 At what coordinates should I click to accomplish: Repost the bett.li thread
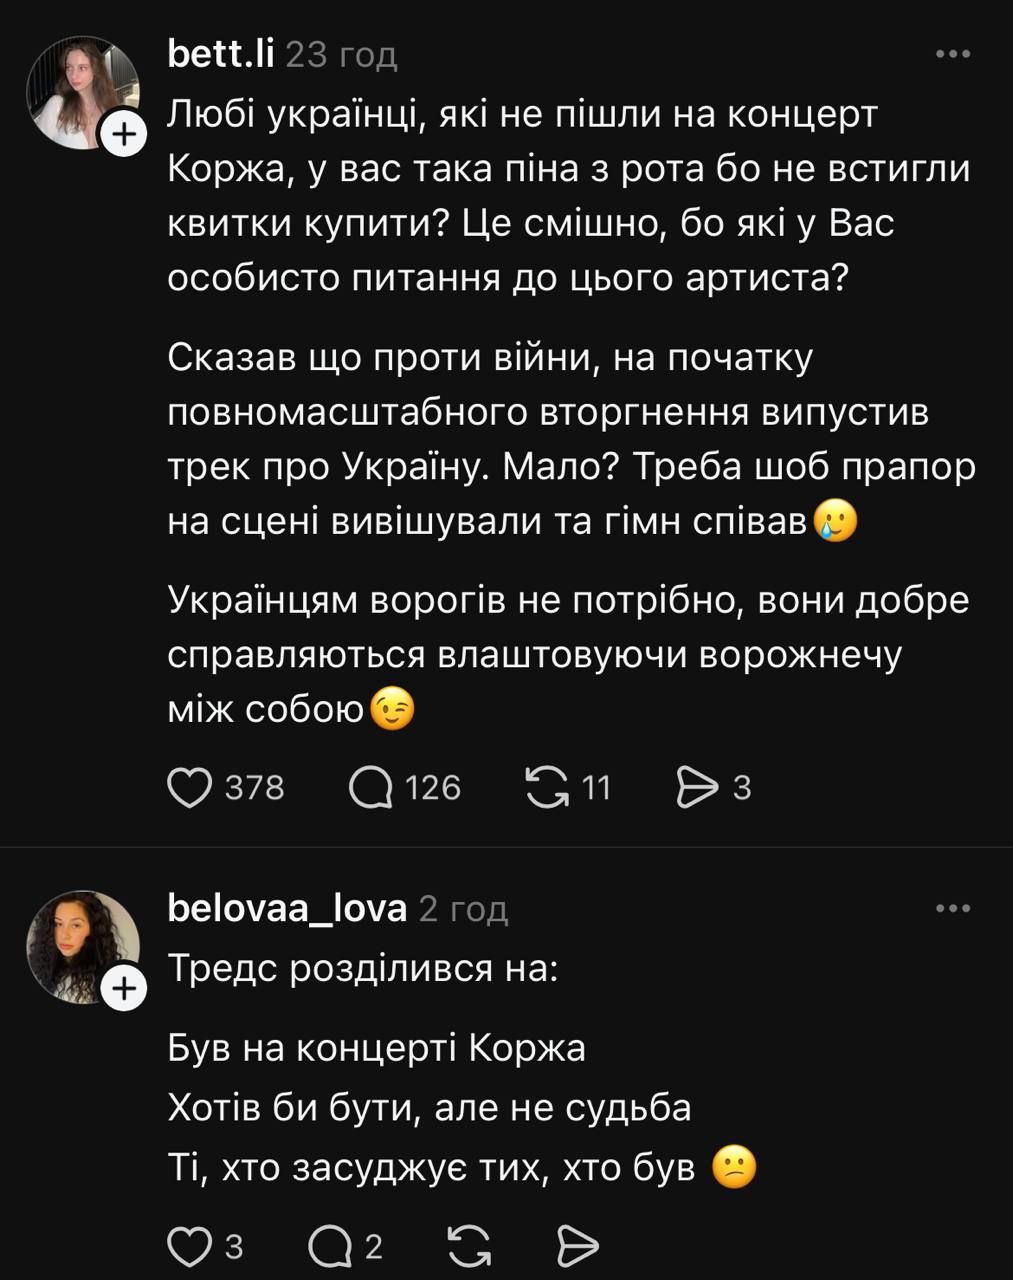click(x=546, y=788)
